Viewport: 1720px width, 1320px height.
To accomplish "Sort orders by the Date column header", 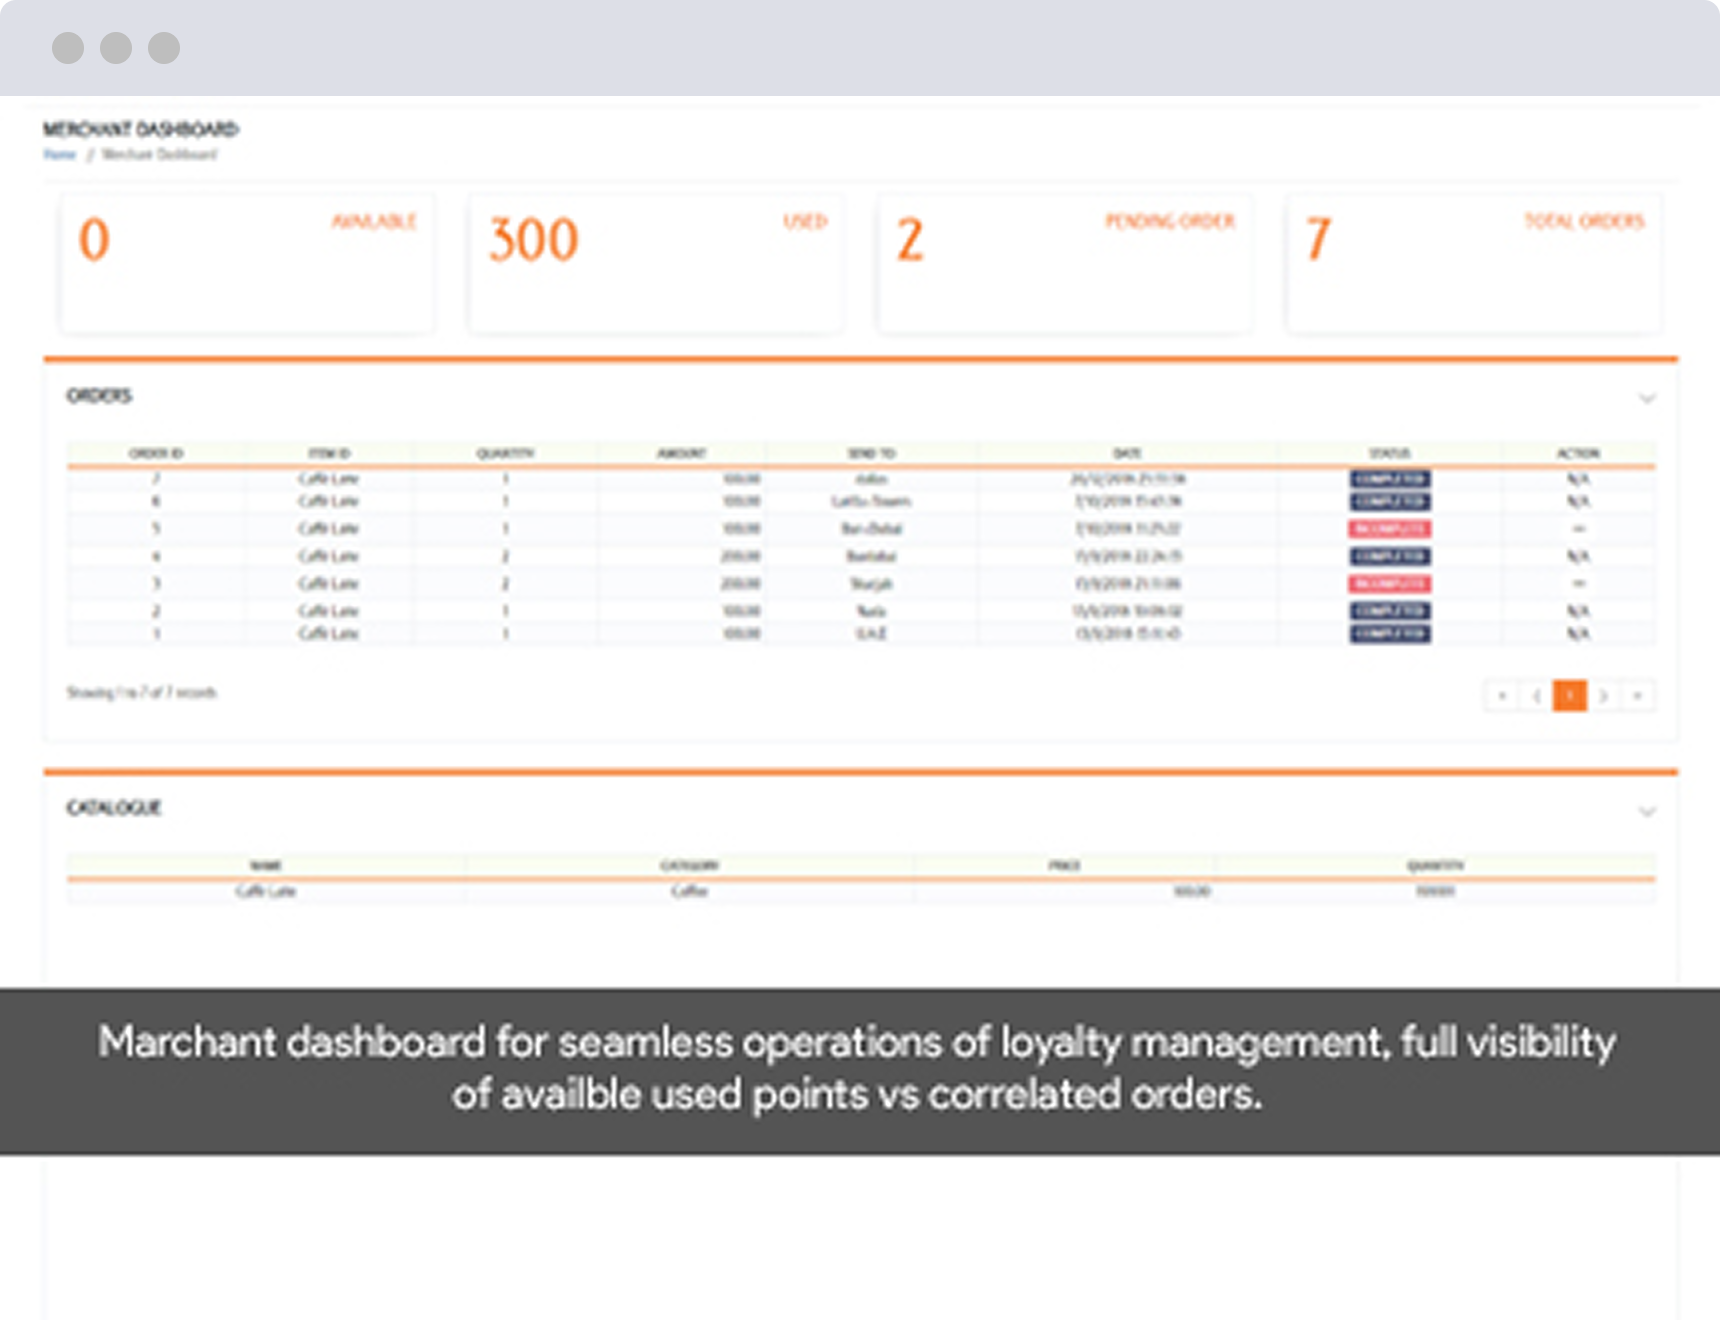I will pyautogui.click(x=1127, y=453).
